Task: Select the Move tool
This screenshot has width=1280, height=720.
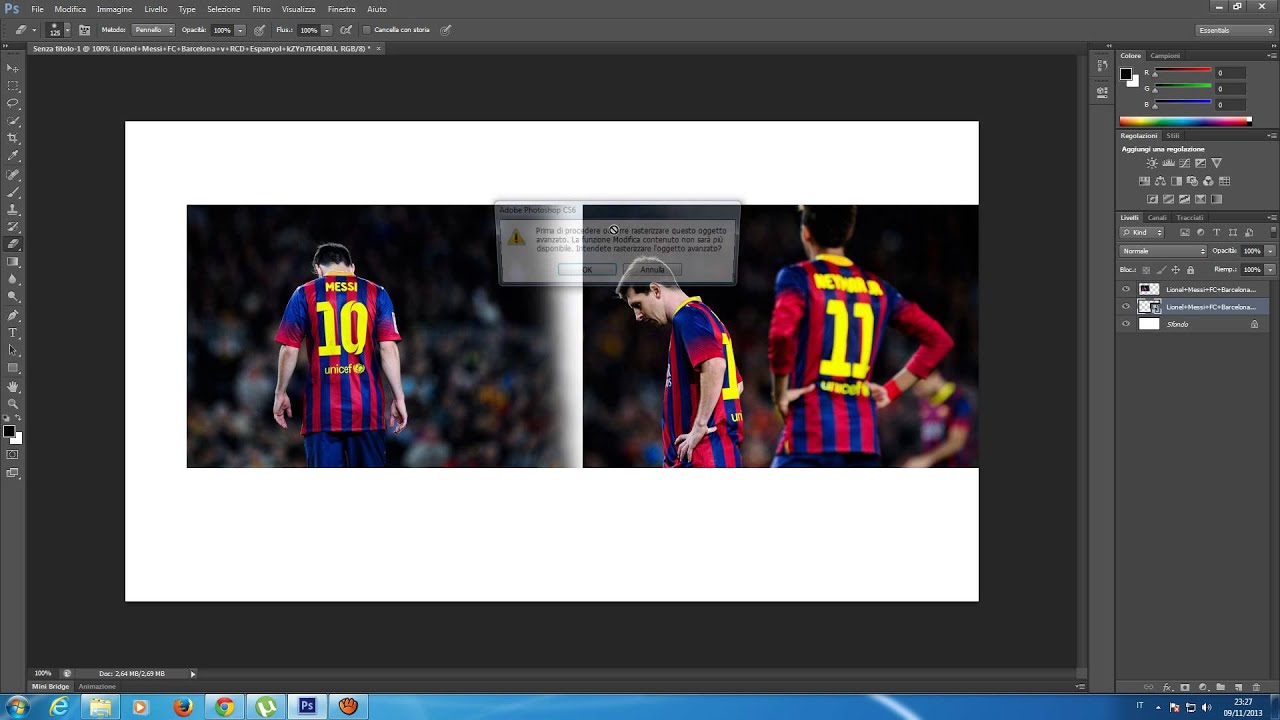Action: (13, 67)
